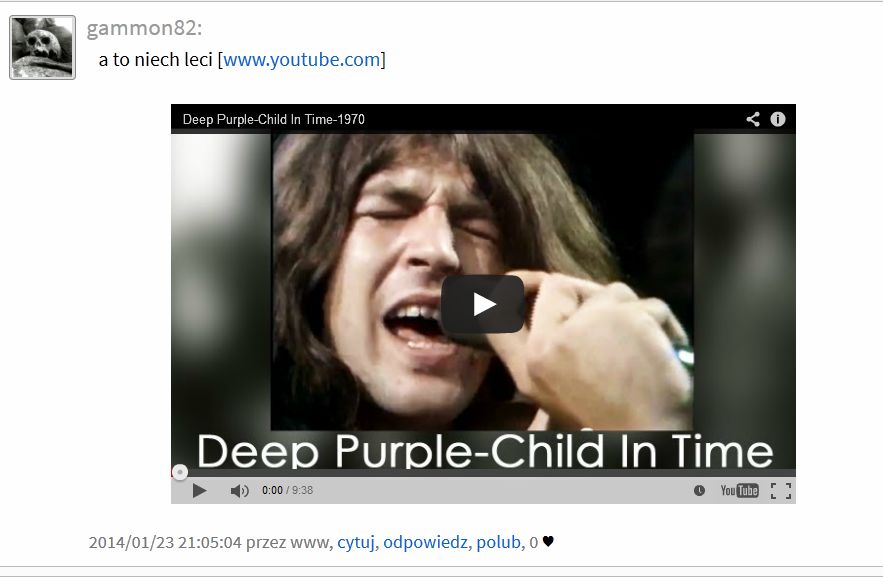Open the gammon82 skull avatar
883x578 pixels.
point(42,47)
